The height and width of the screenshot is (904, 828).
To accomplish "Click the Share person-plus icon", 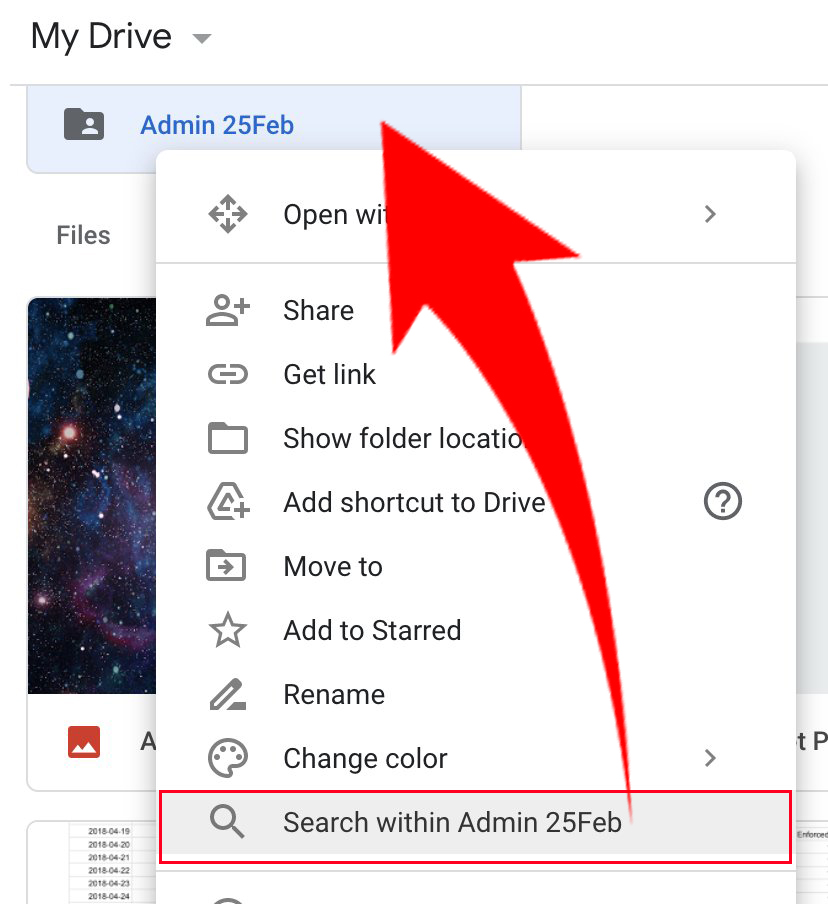I will tap(227, 310).
